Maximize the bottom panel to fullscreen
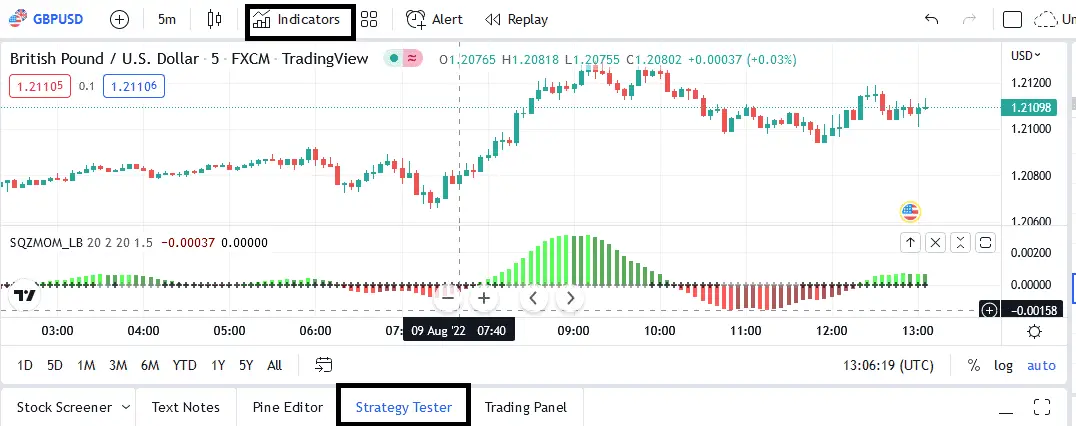The height and width of the screenshot is (426, 1076). pyautogui.click(x=1042, y=407)
